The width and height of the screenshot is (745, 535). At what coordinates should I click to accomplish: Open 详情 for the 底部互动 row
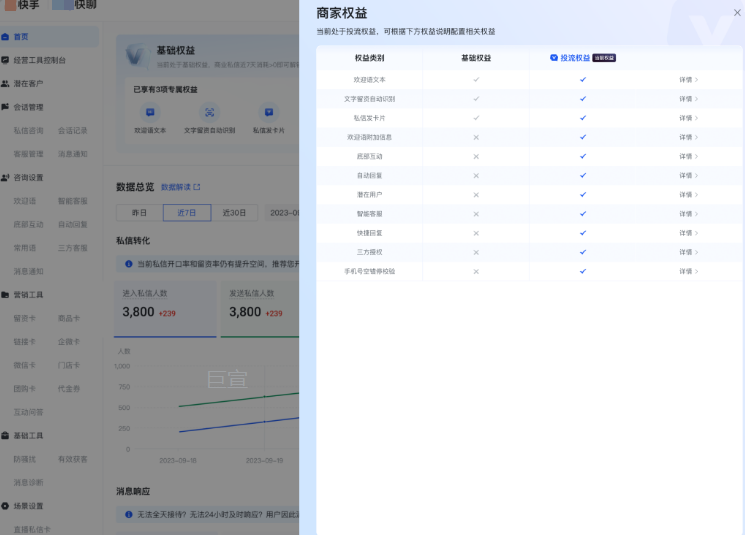pos(688,156)
